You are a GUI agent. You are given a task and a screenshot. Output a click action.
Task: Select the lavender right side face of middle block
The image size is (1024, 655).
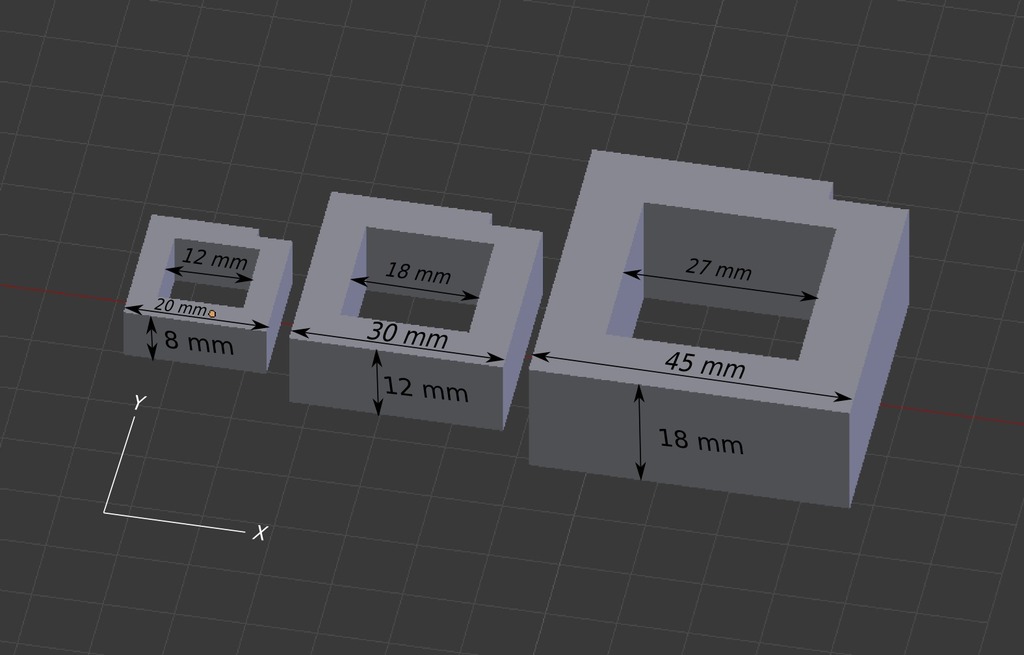tap(522, 327)
